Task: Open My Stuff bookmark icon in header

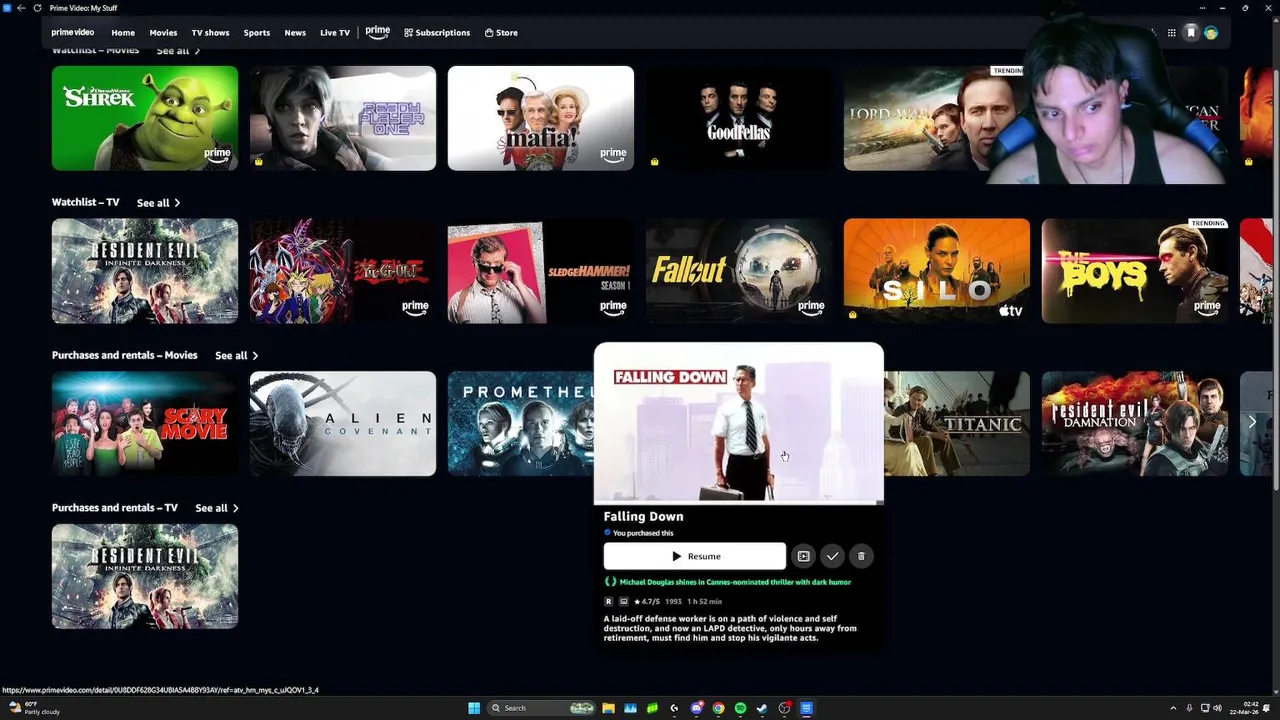Action: coord(1191,33)
